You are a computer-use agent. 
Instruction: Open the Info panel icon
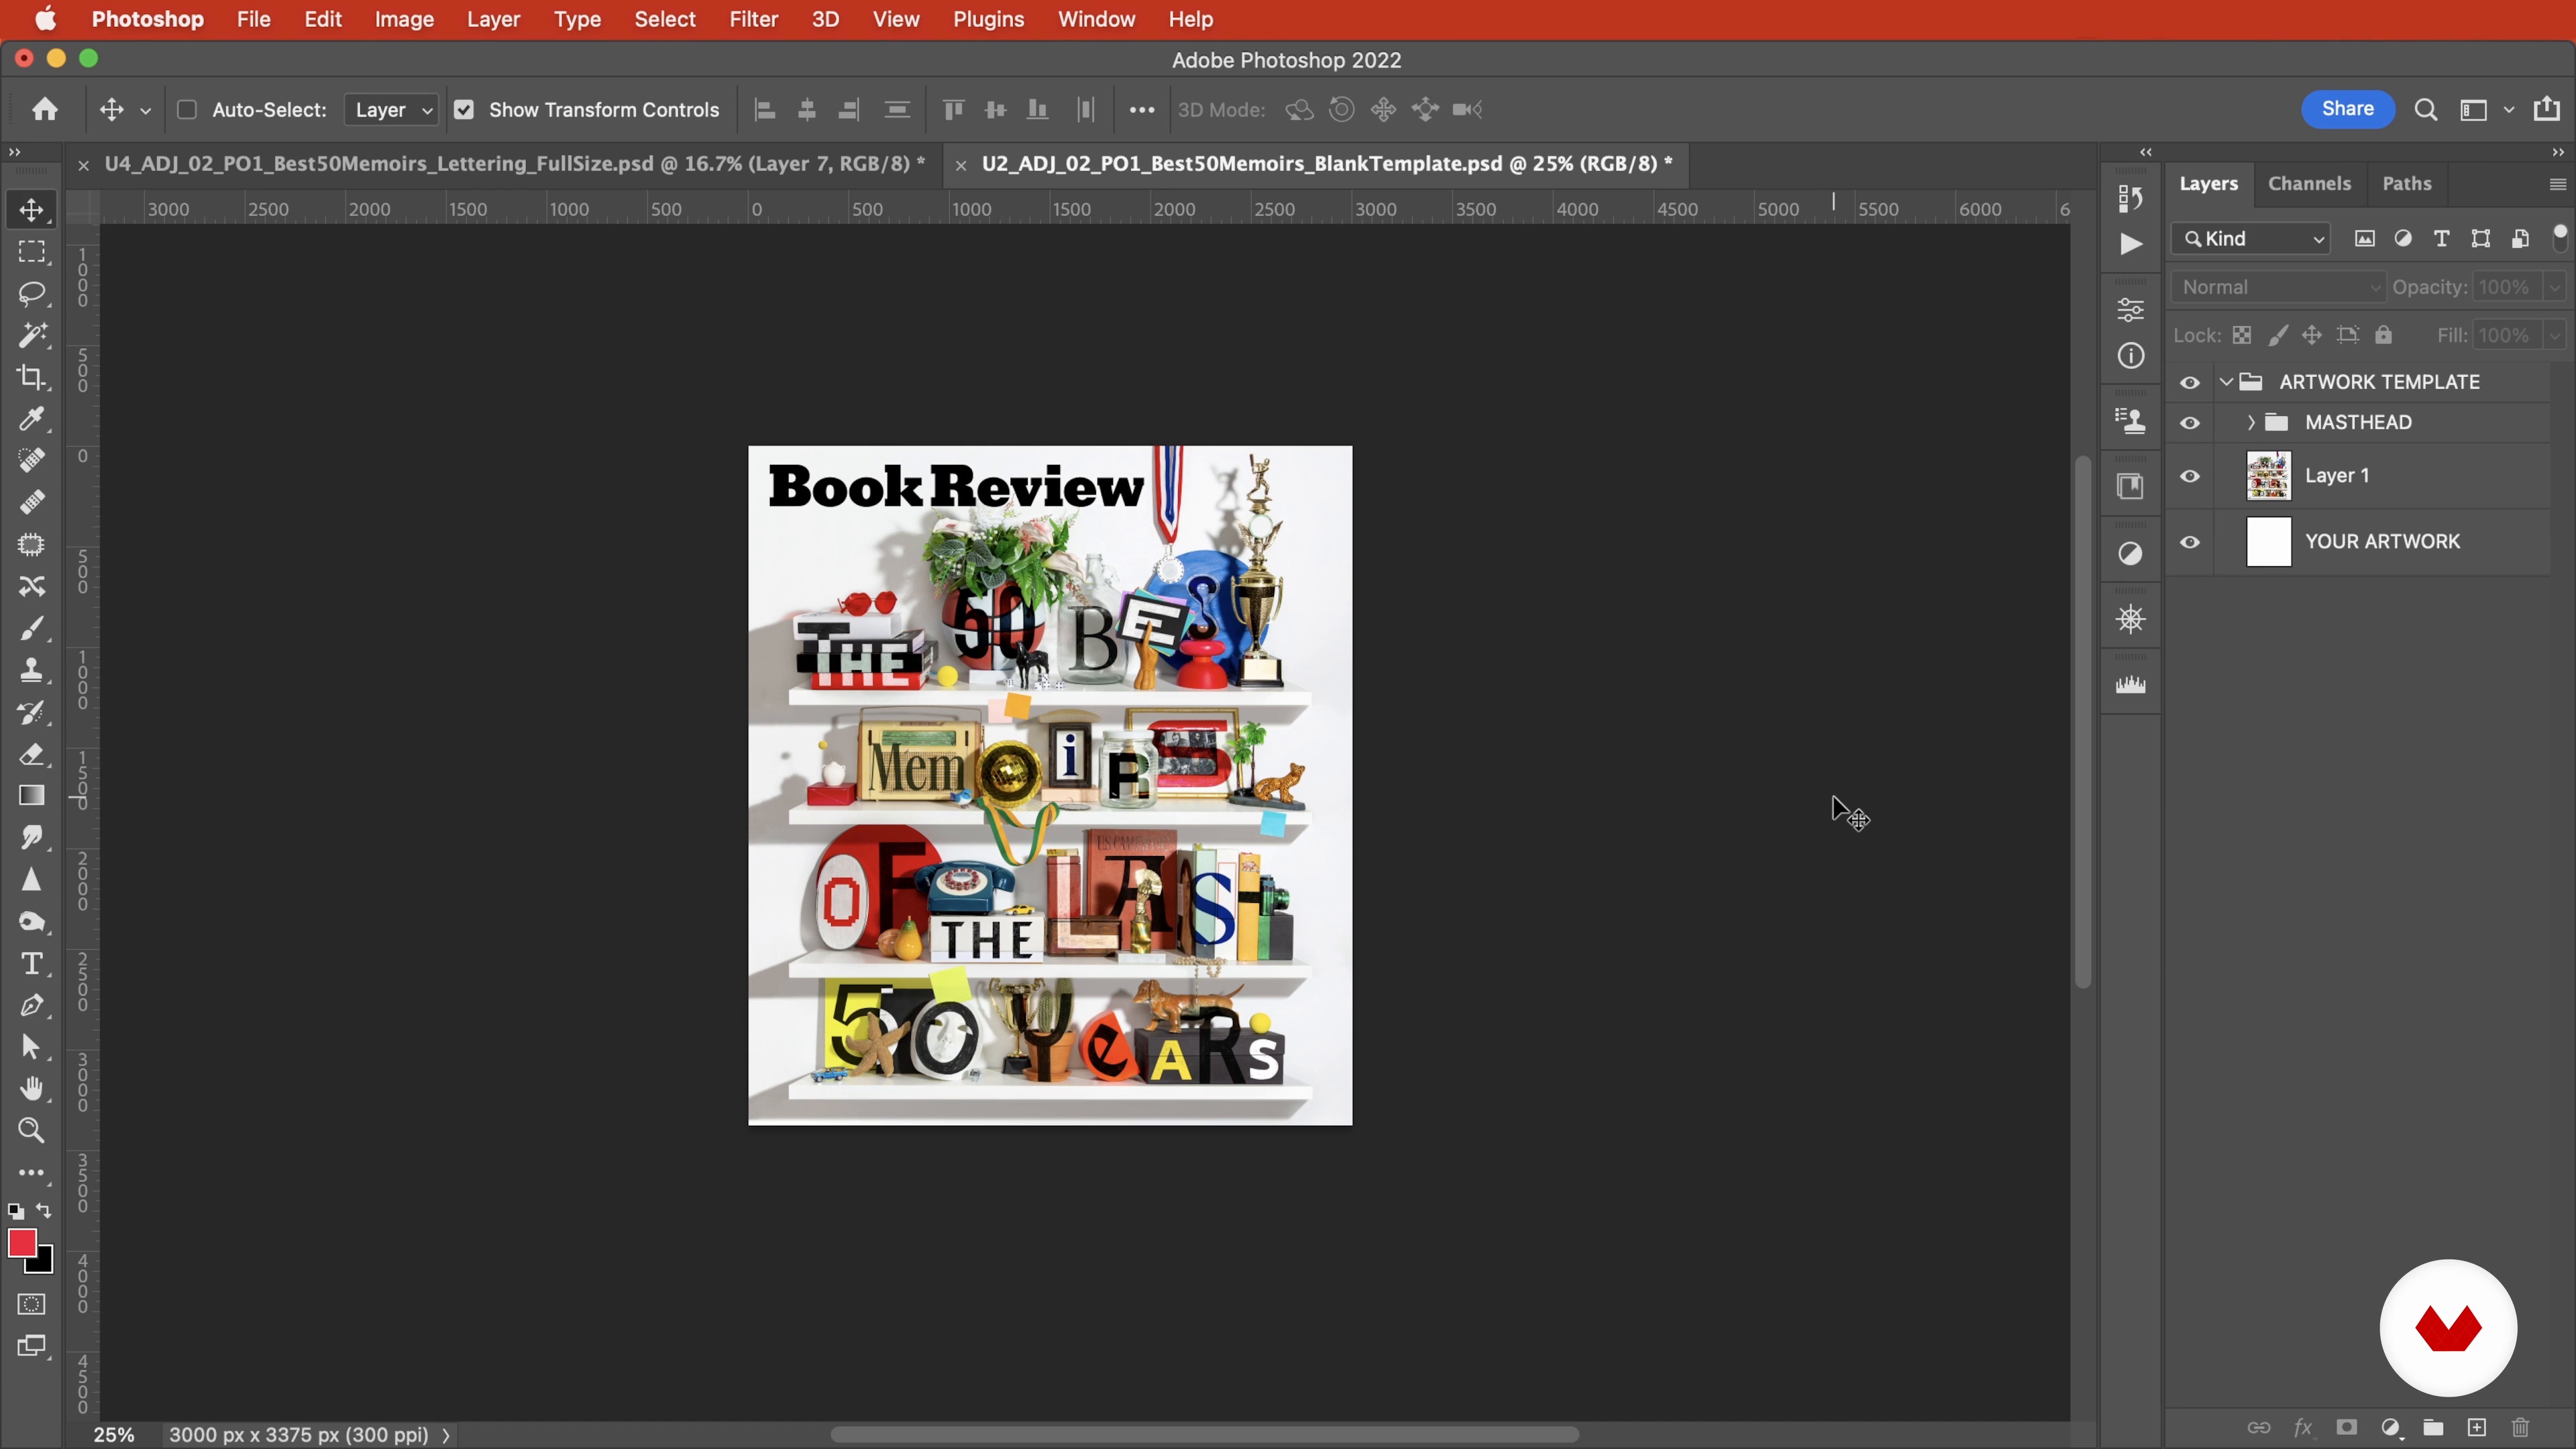pyautogui.click(x=2130, y=356)
